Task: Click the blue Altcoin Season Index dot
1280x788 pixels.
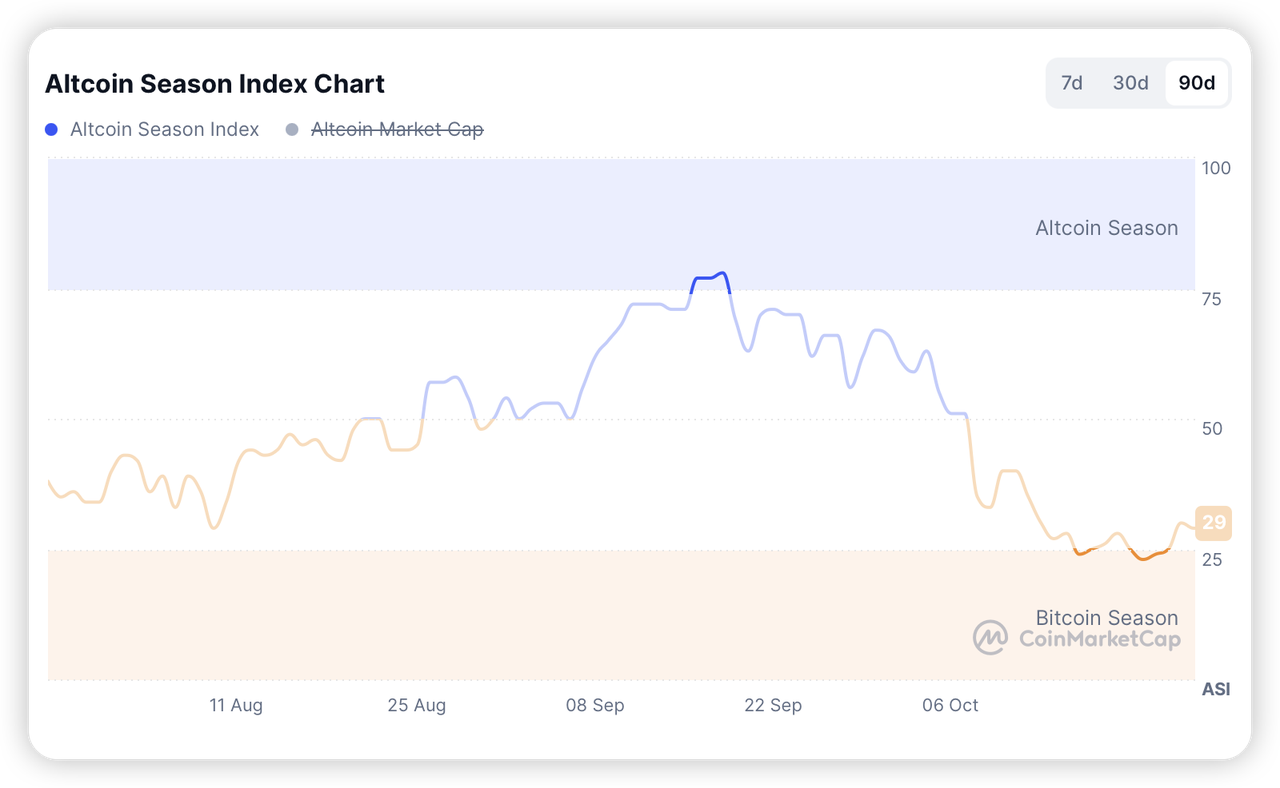Action: pyautogui.click(x=52, y=129)
